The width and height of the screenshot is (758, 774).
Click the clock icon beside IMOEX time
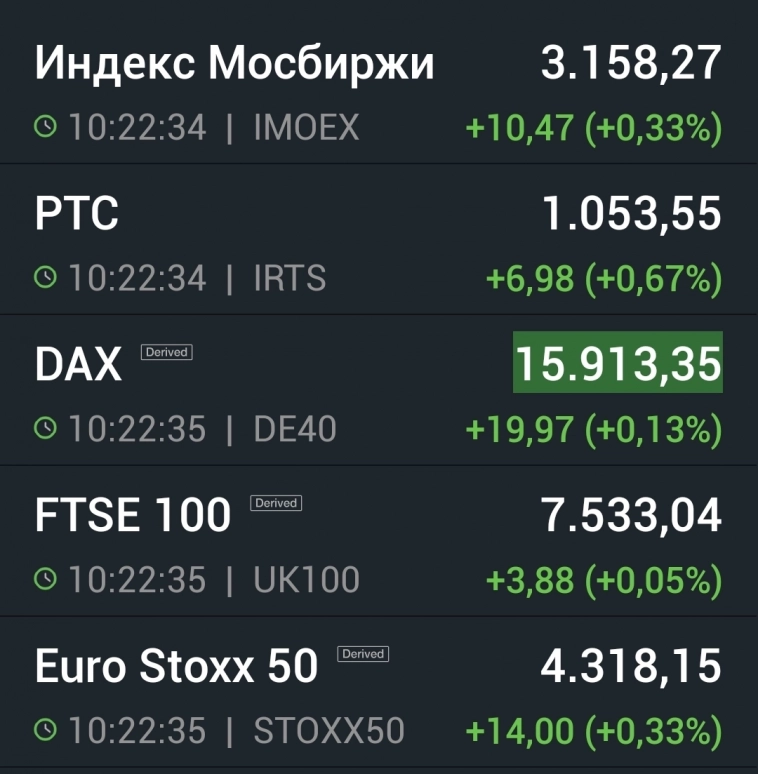[46, 127]
